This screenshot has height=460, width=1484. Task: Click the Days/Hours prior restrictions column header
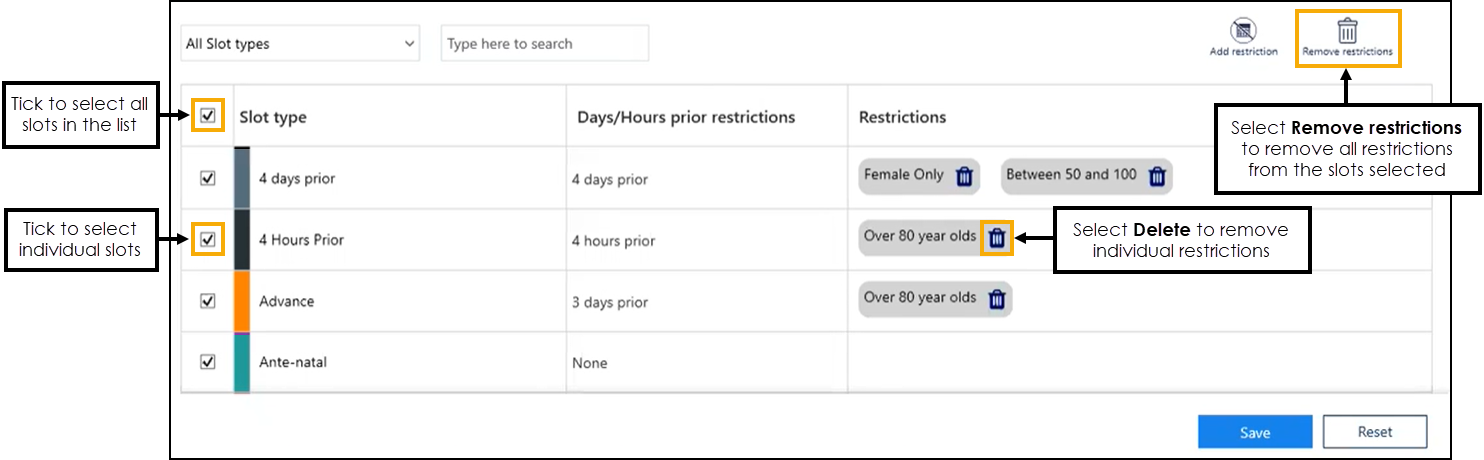tap(686, 117)
